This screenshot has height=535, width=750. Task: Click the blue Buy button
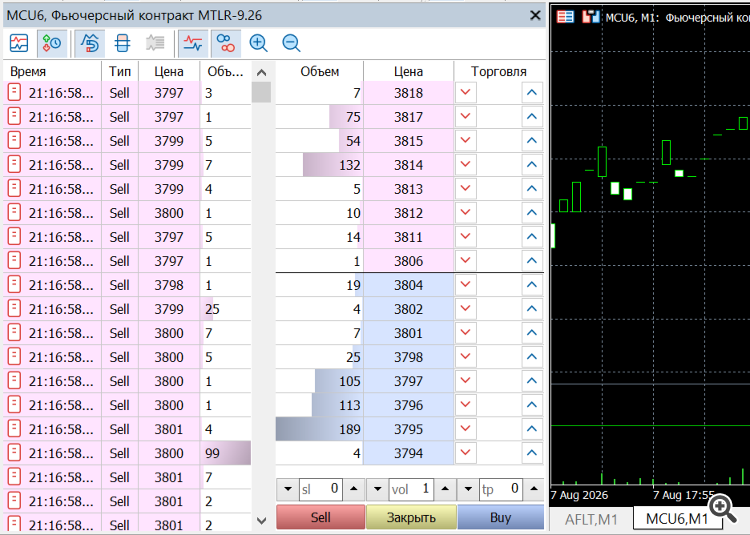500,517
